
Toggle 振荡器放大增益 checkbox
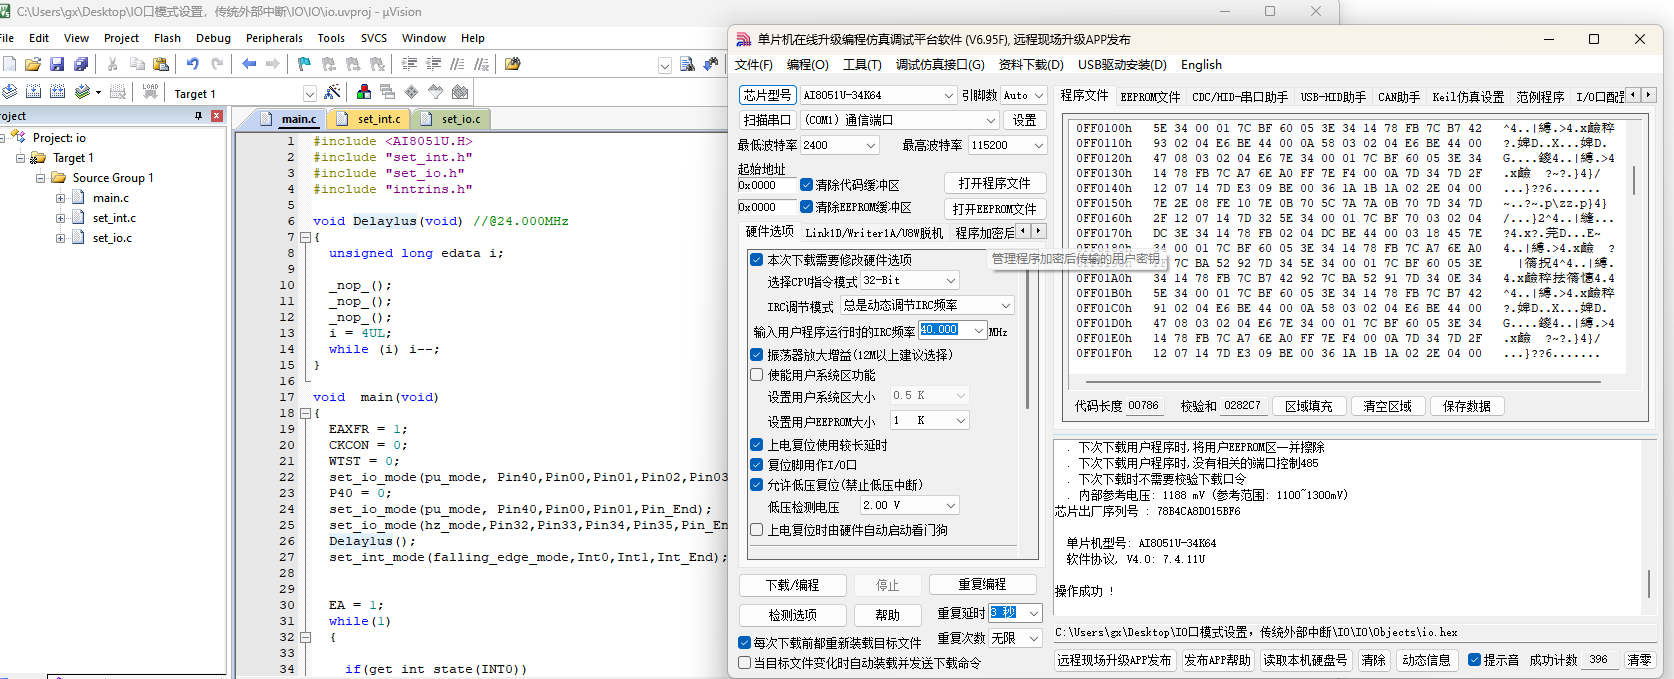click(757, 355)
